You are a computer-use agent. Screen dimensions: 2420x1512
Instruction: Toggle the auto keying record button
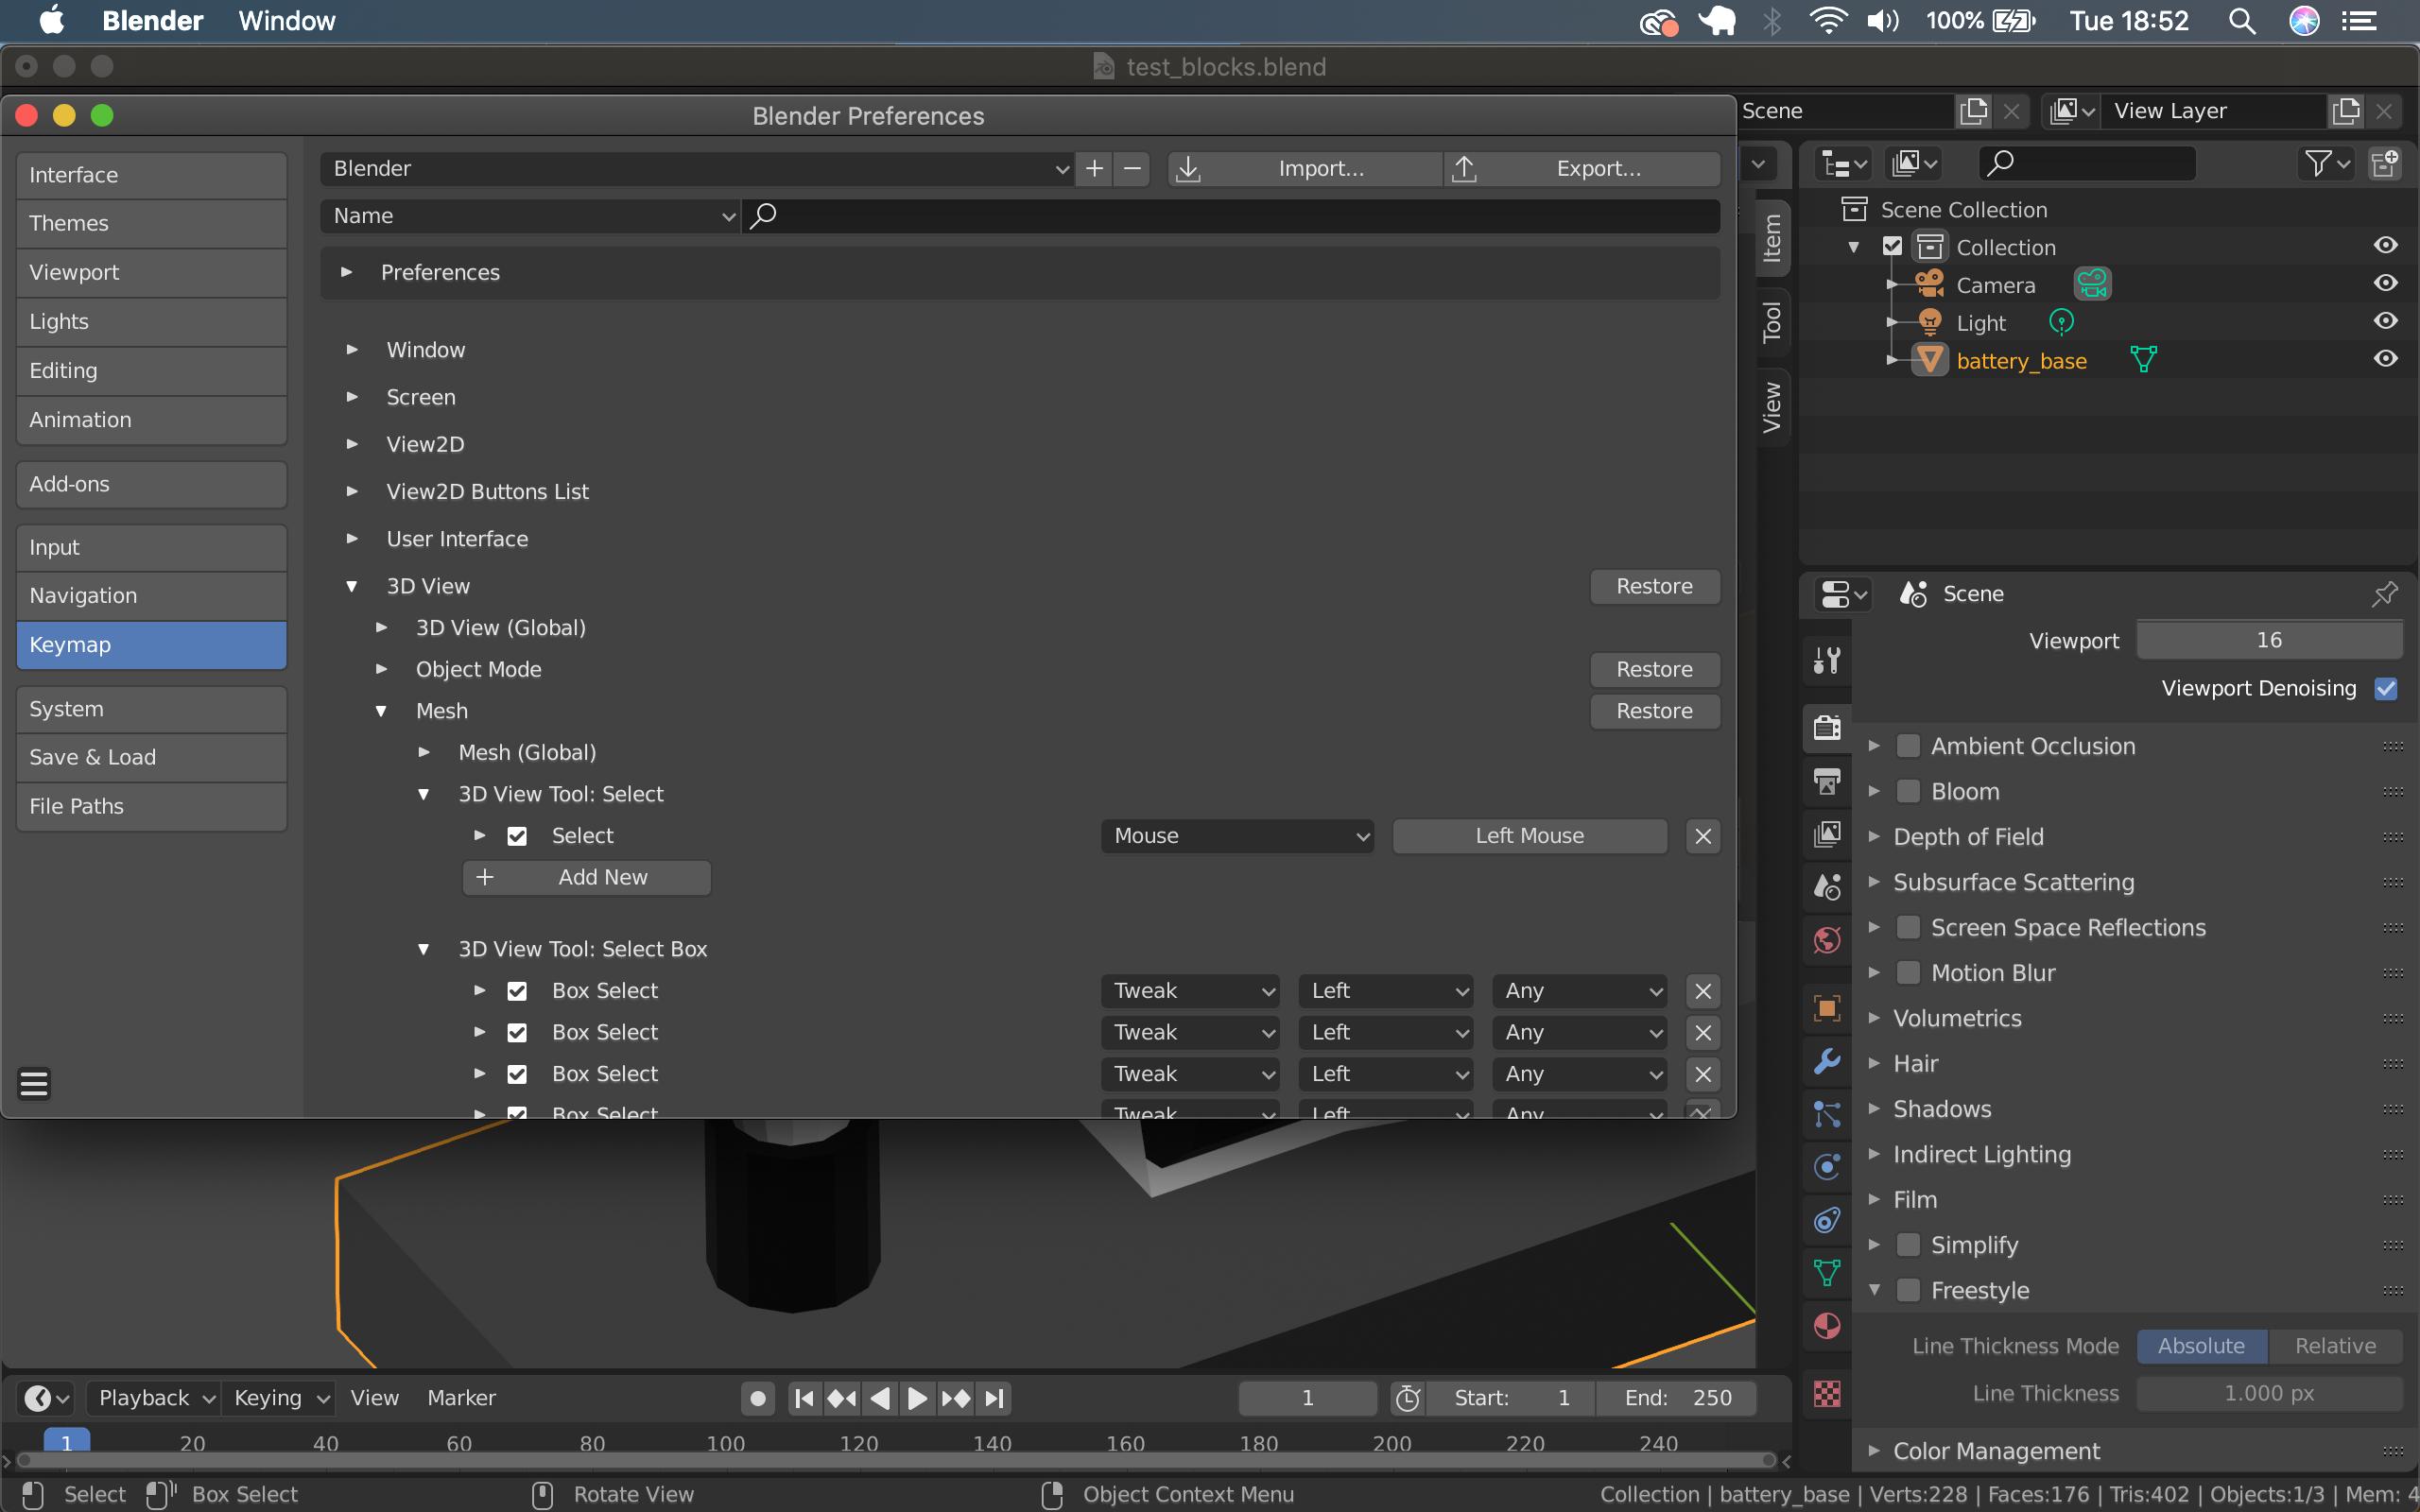tap(758, 1398)
